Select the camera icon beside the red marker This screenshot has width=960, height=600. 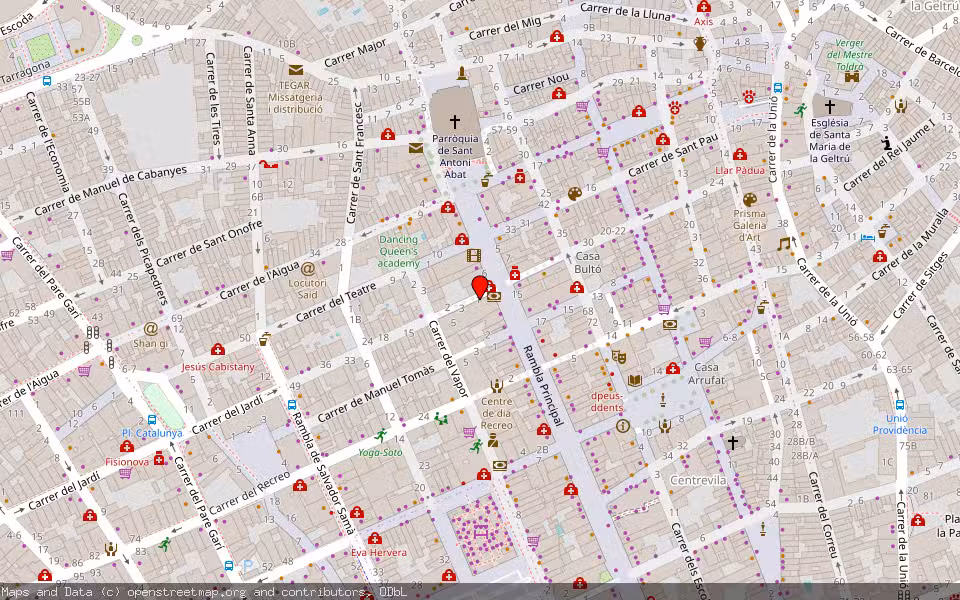[494, 296]
